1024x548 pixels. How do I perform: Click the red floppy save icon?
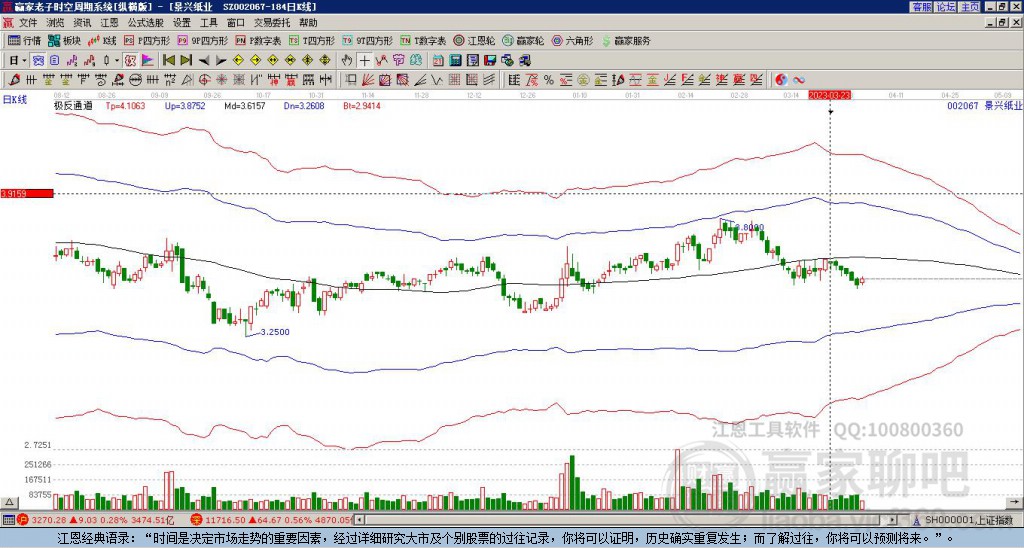tap(490, 61)
